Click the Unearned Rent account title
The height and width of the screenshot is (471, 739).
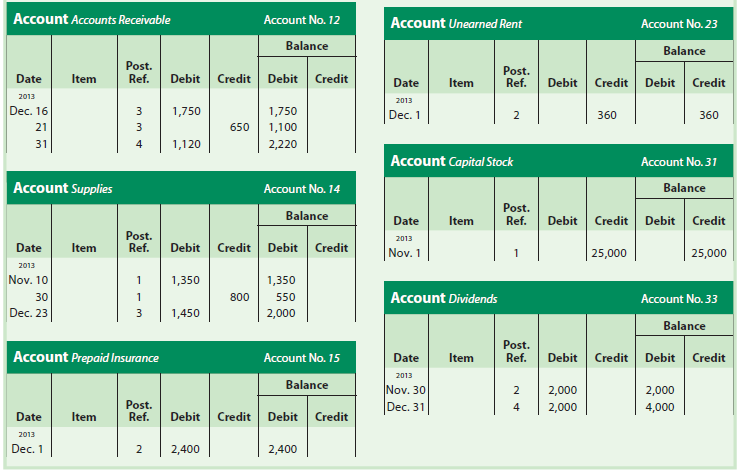(x=456, y=24)
